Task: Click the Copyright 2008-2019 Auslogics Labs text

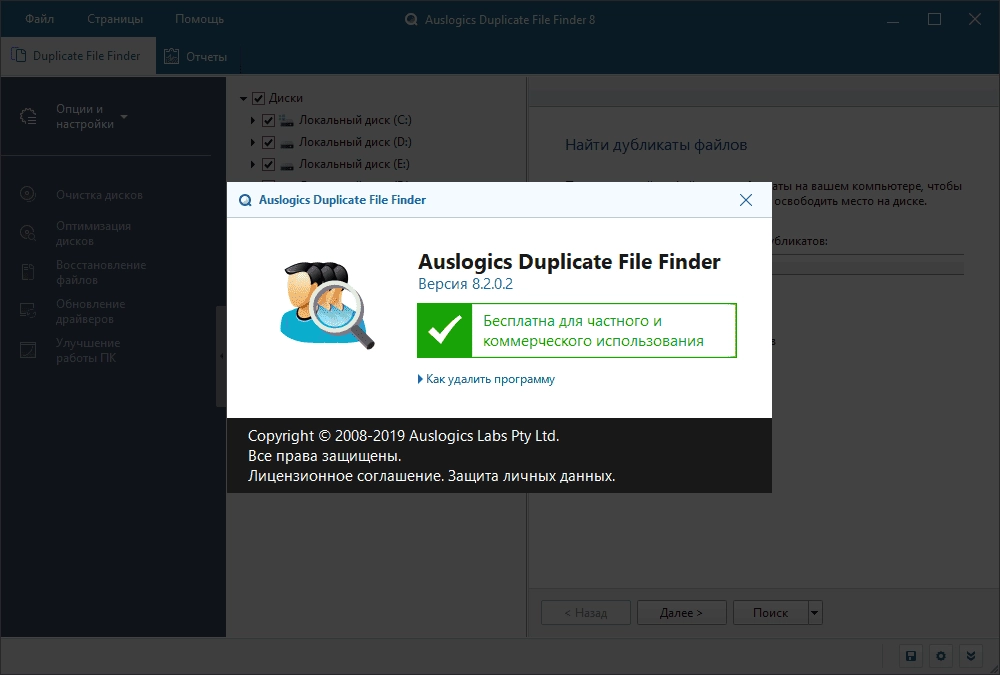Action: point(403,436)
